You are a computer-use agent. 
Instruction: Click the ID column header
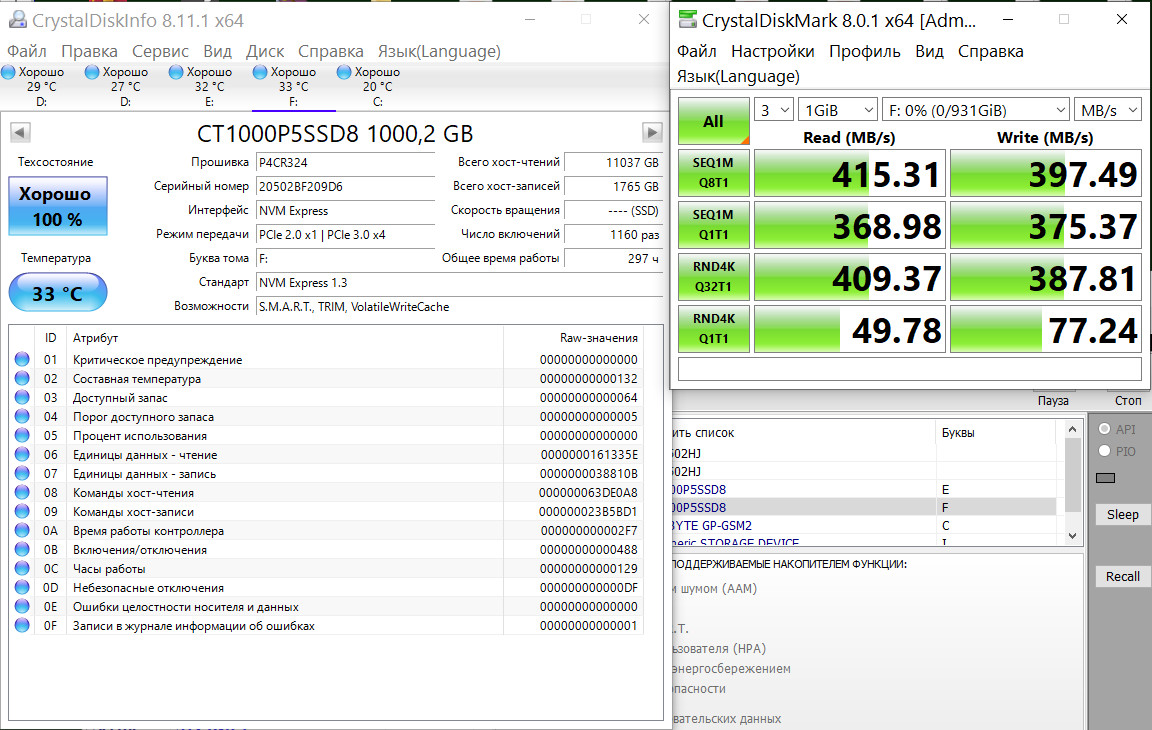[51, 338]
